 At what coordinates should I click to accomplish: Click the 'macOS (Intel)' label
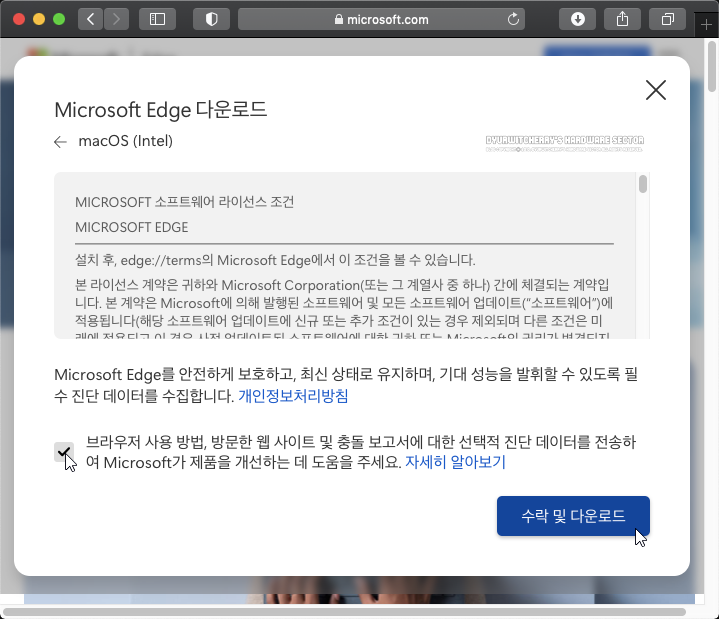(126, 141)
